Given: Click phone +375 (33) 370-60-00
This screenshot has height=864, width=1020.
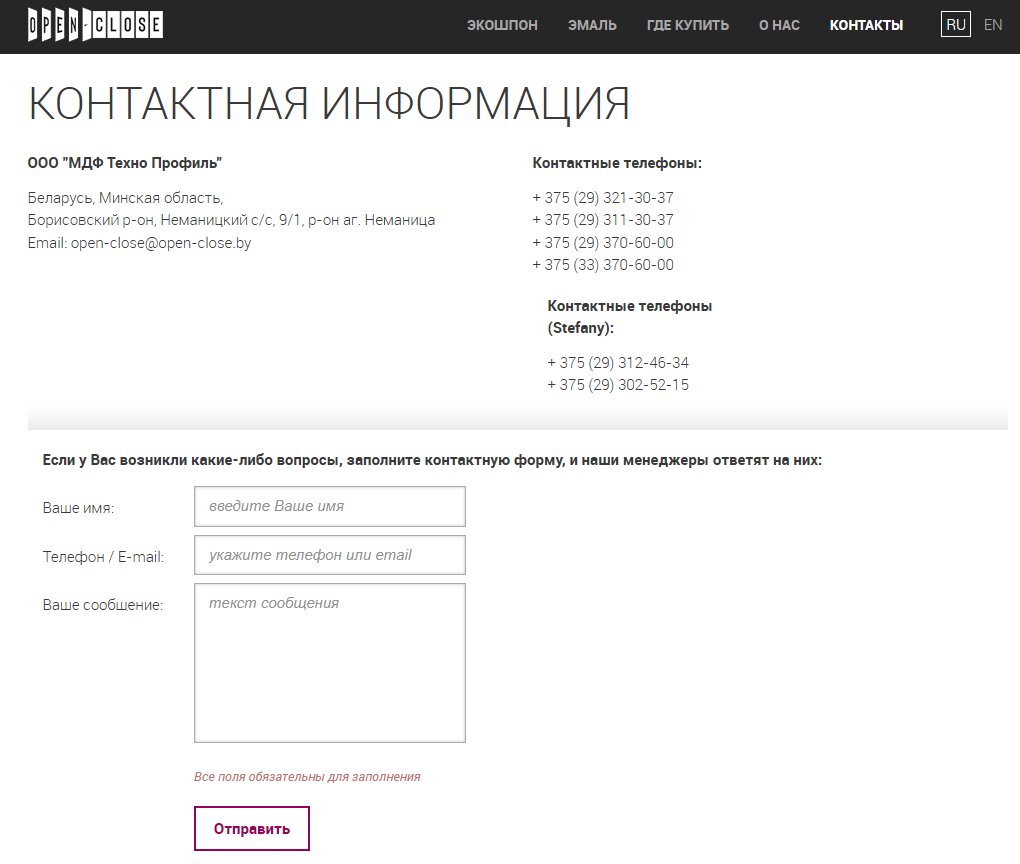Looking at the screenshot, I should (x=603, y=265).
